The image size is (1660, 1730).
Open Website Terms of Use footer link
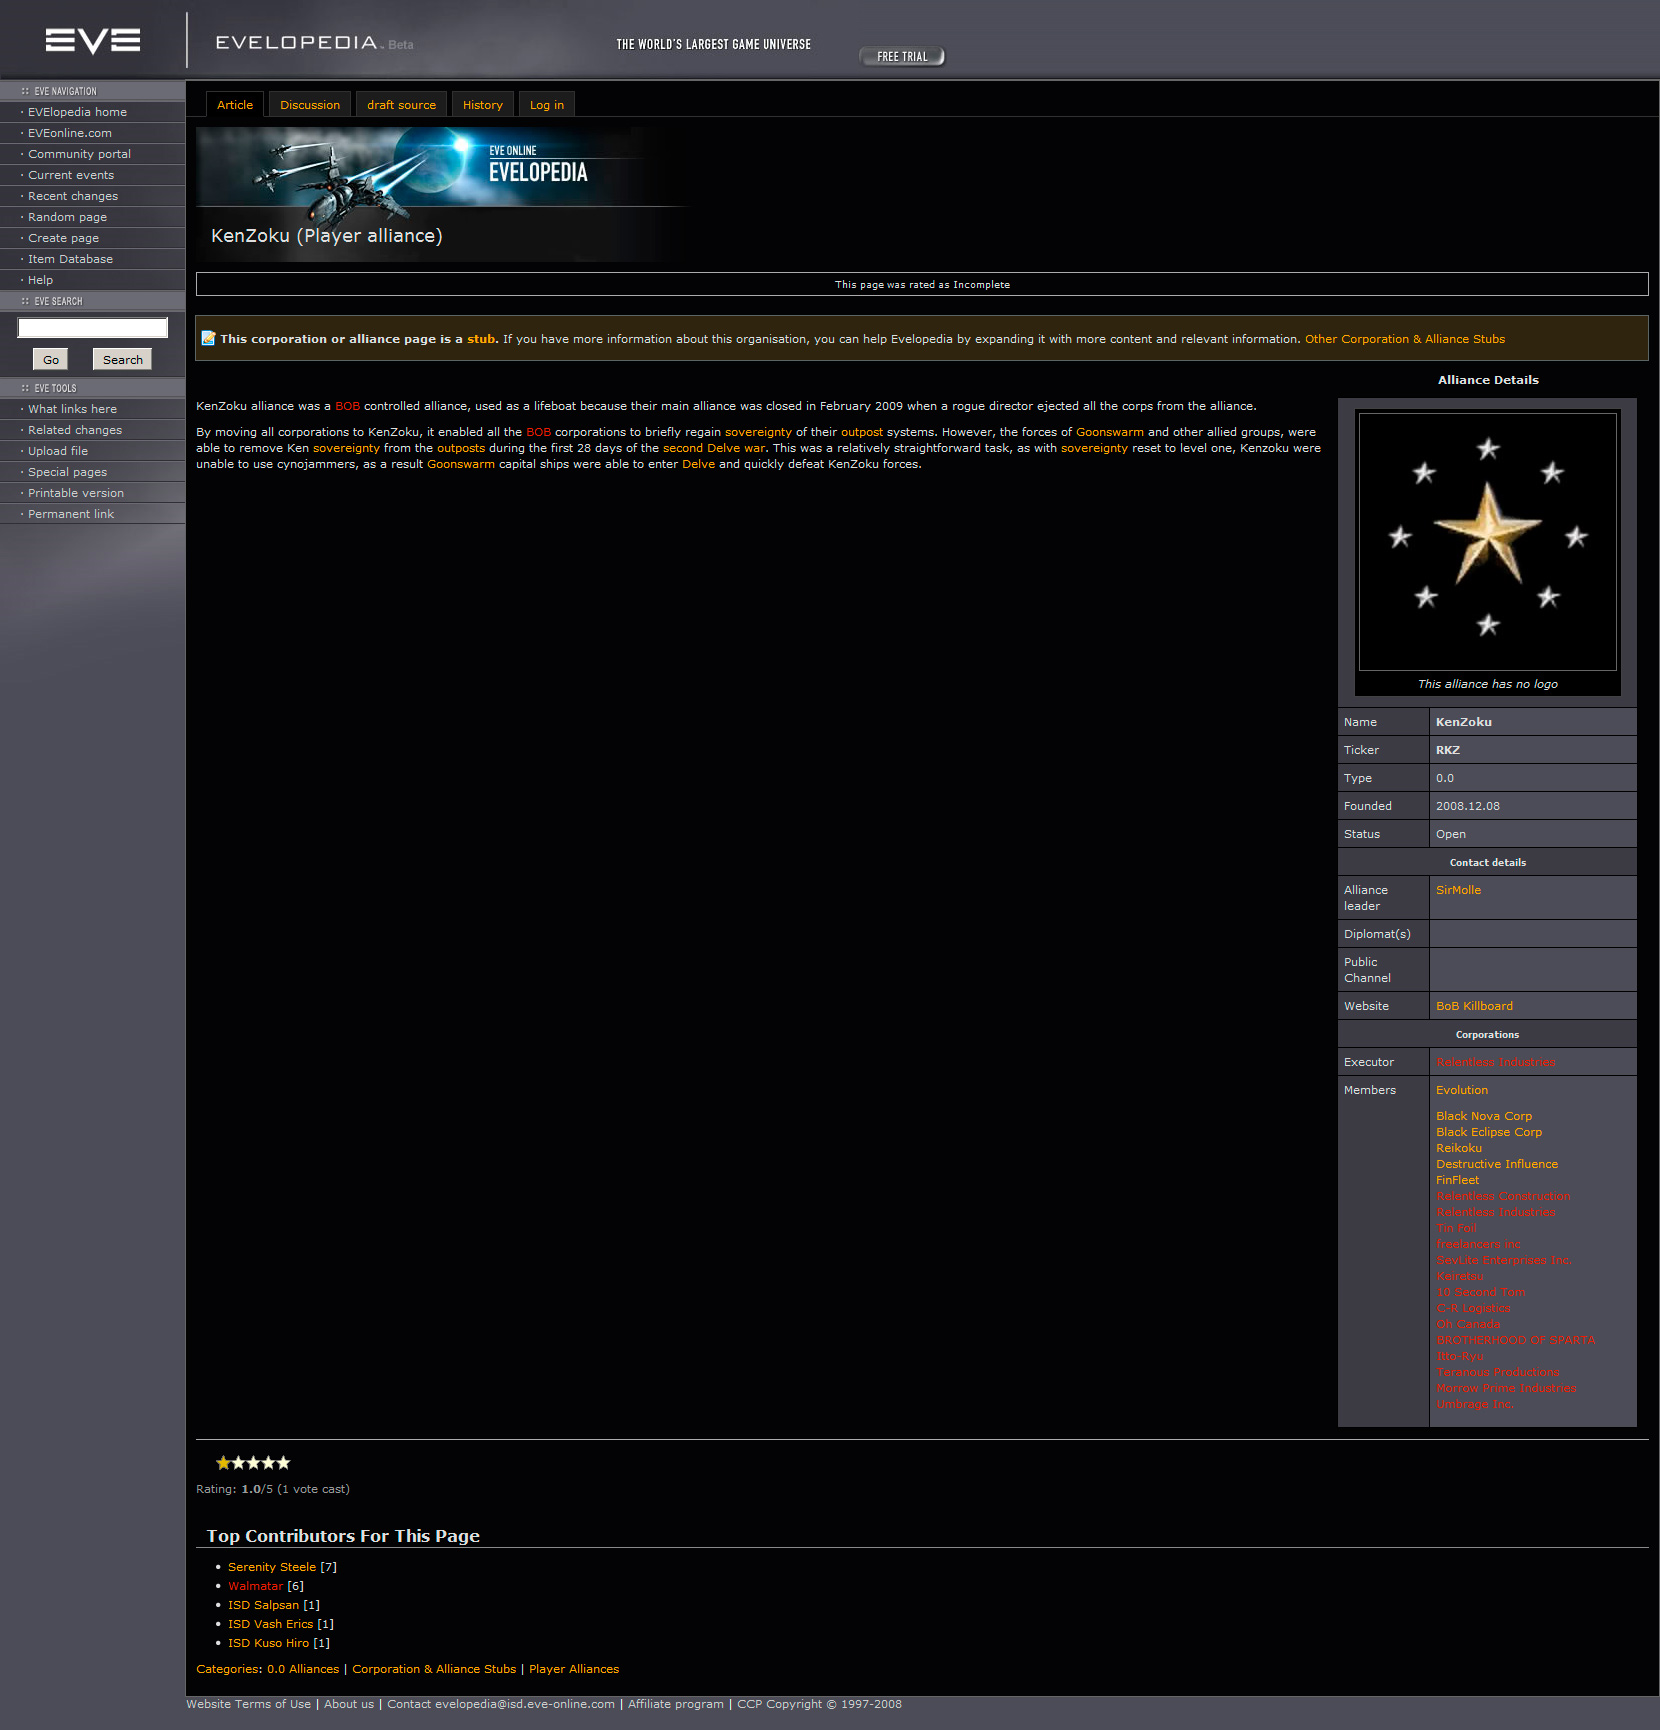248,1704
